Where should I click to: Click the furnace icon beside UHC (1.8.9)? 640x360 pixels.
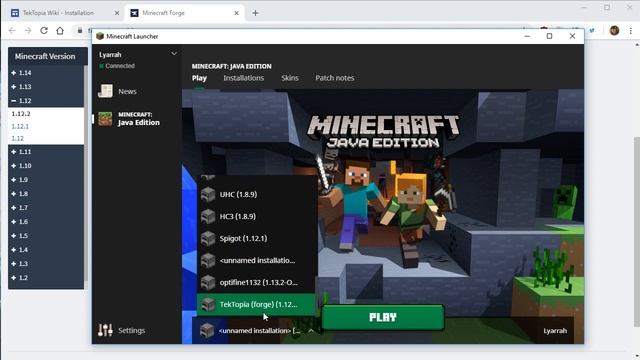tap(208, 194)
